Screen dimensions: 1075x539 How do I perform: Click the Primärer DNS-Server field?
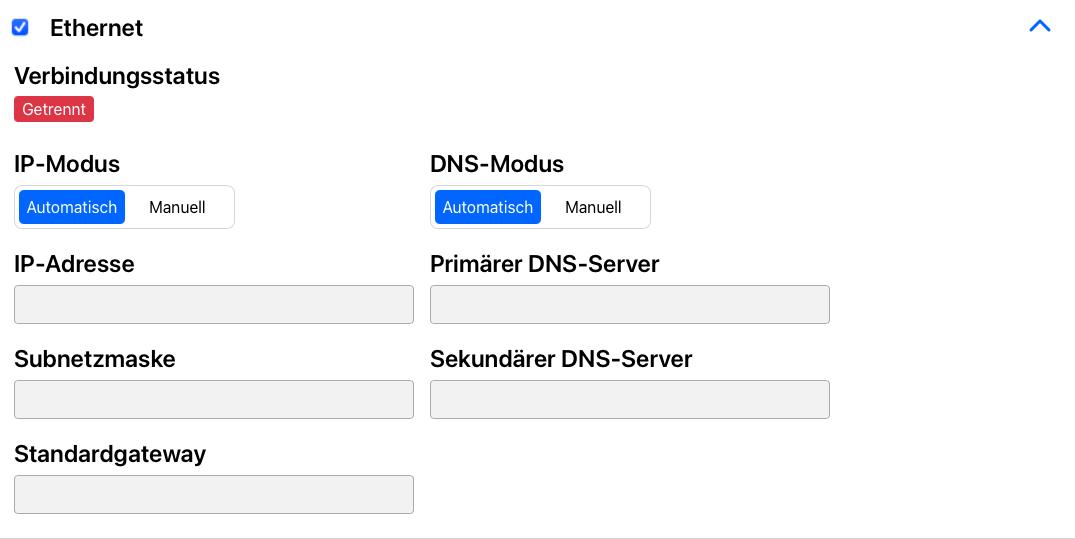click(629, 304)
